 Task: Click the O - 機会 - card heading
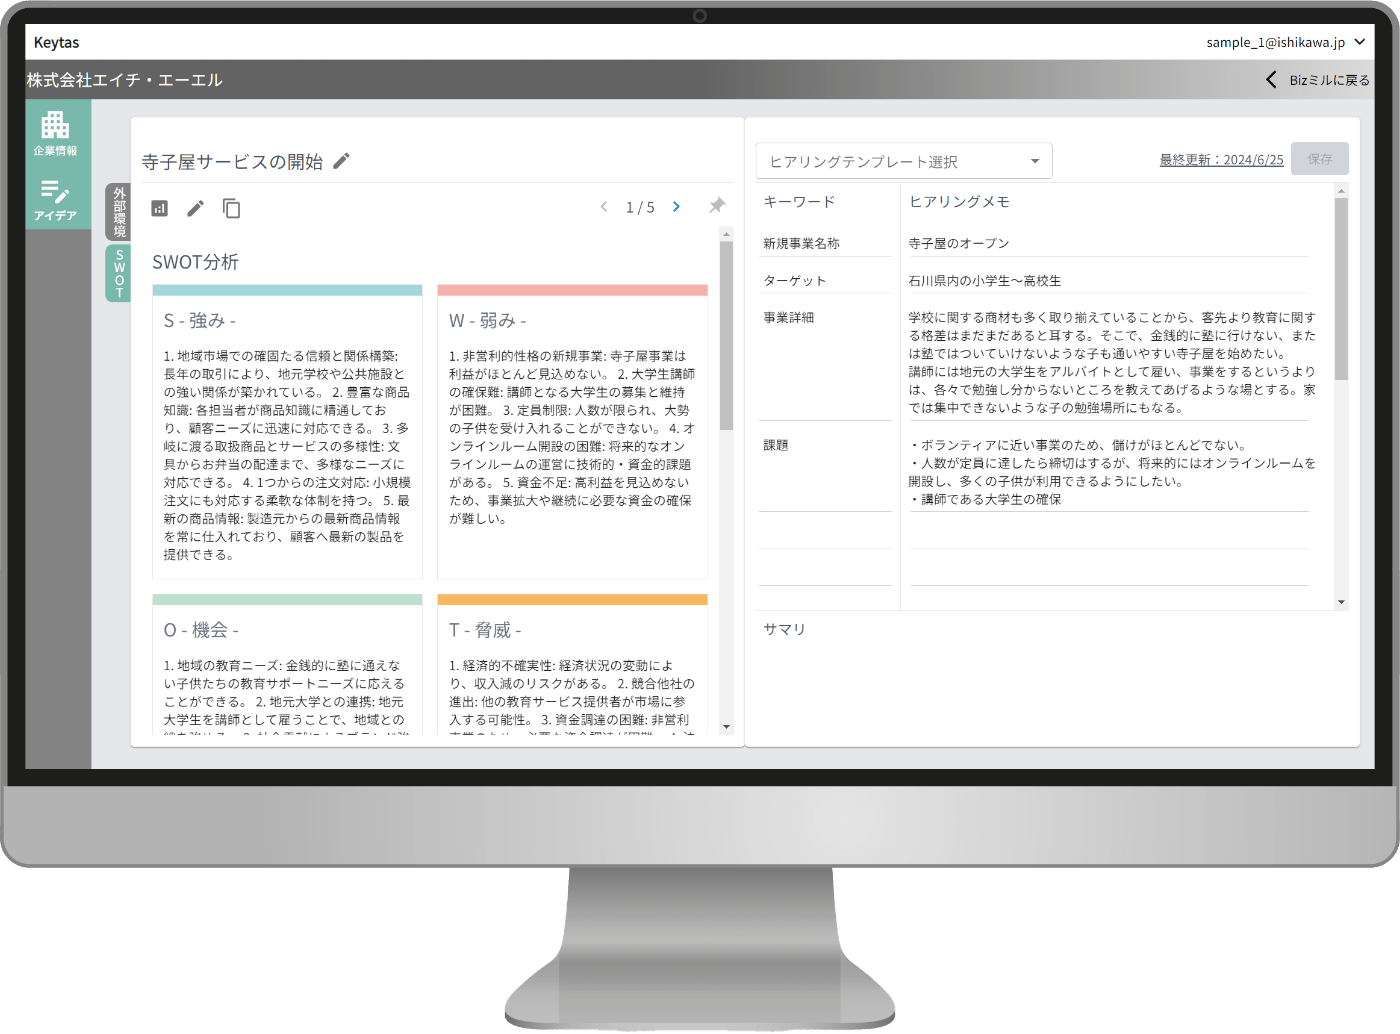pyautogui.click(x=201, y=630)
